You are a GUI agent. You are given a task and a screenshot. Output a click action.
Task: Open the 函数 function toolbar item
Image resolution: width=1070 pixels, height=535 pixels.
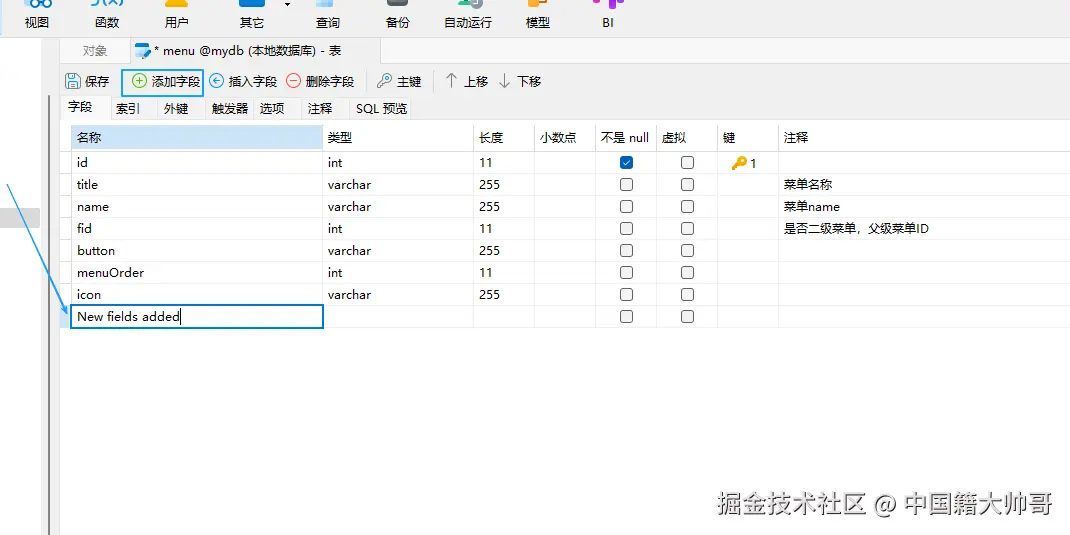click(x=107, y=15)
